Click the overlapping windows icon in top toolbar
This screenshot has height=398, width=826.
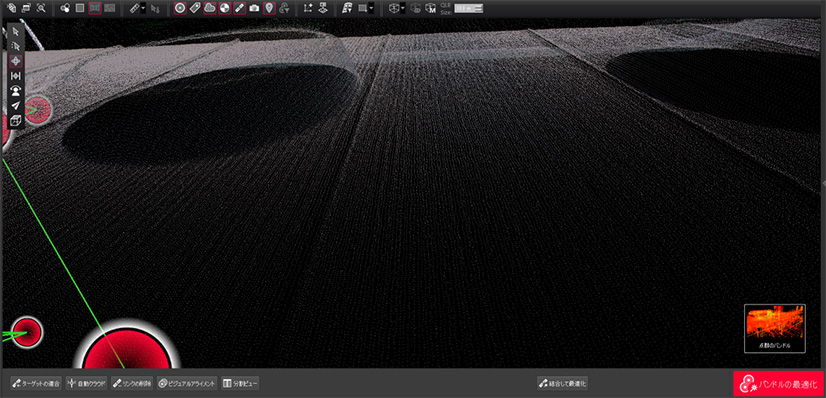[x=26, y=8]
